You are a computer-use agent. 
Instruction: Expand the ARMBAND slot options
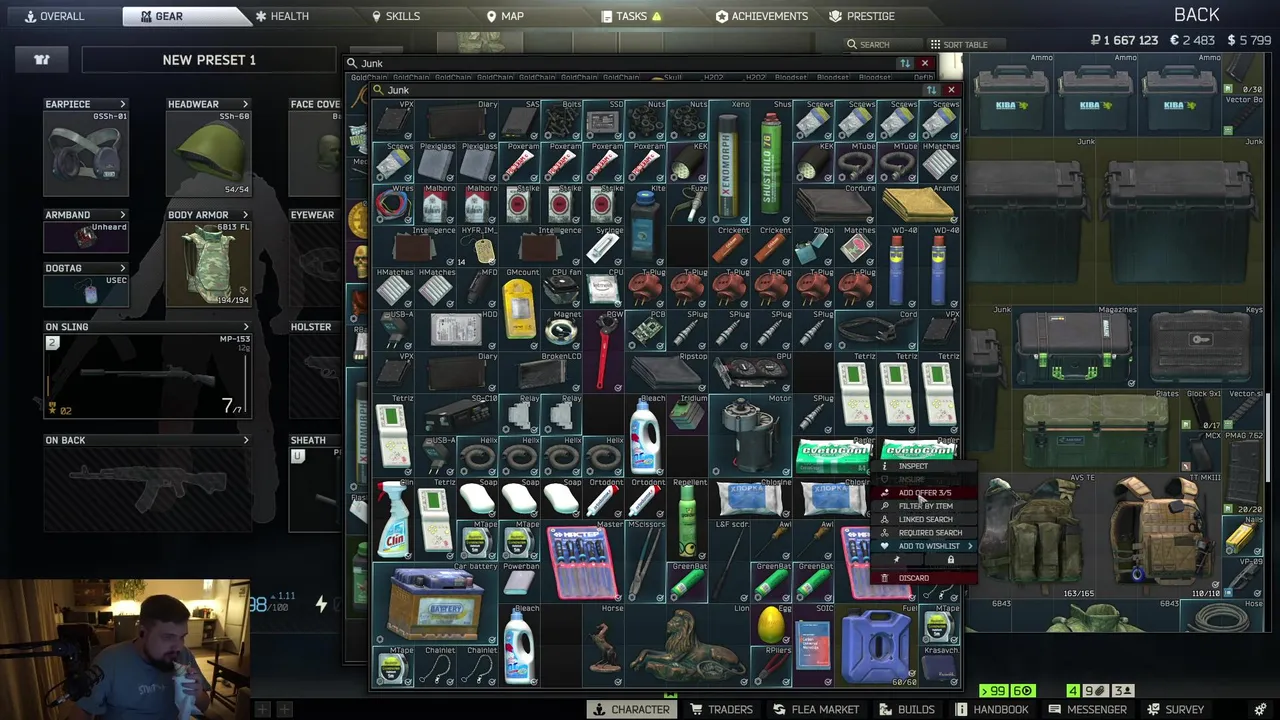(x=123, y=215)
